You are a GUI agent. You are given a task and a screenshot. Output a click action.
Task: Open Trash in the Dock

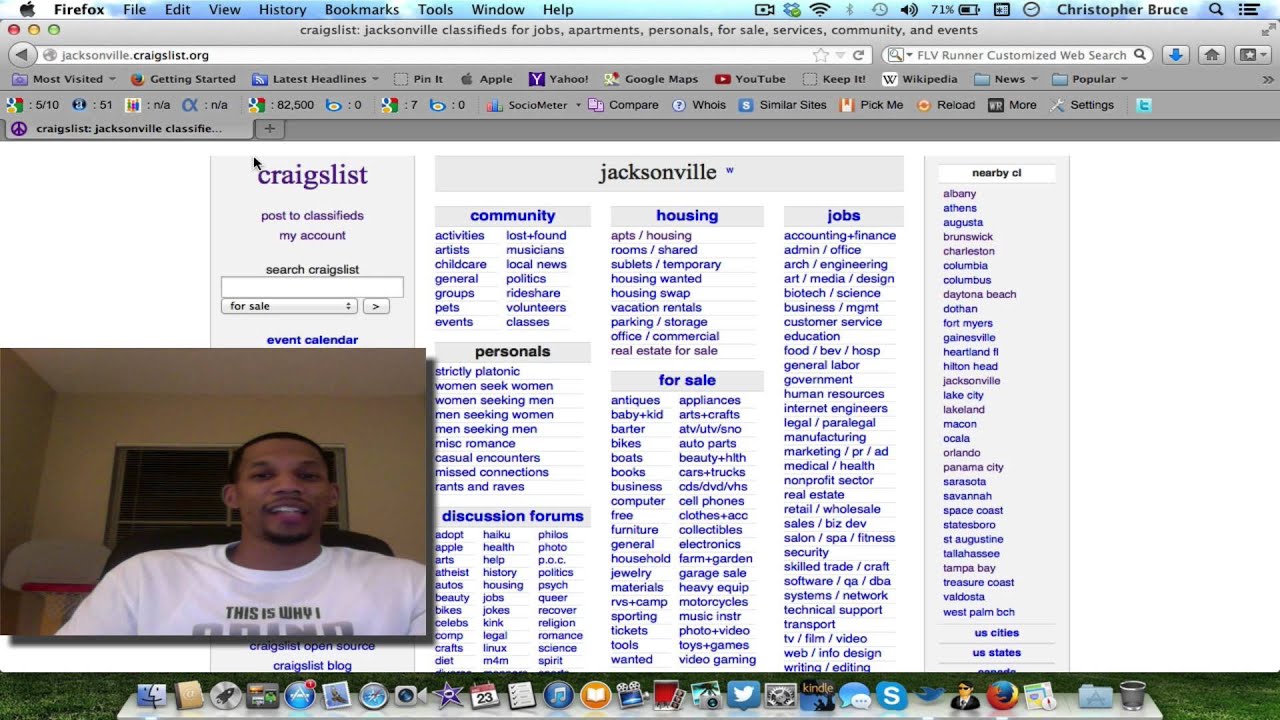(x=1132, y=695)
